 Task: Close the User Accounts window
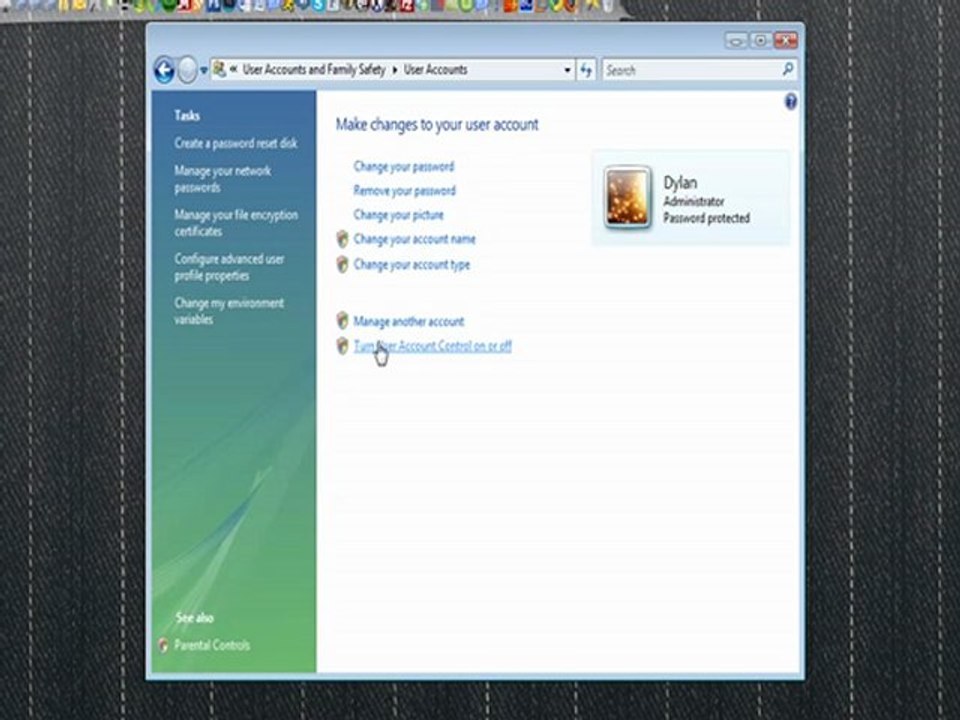[x=786, y=41]
